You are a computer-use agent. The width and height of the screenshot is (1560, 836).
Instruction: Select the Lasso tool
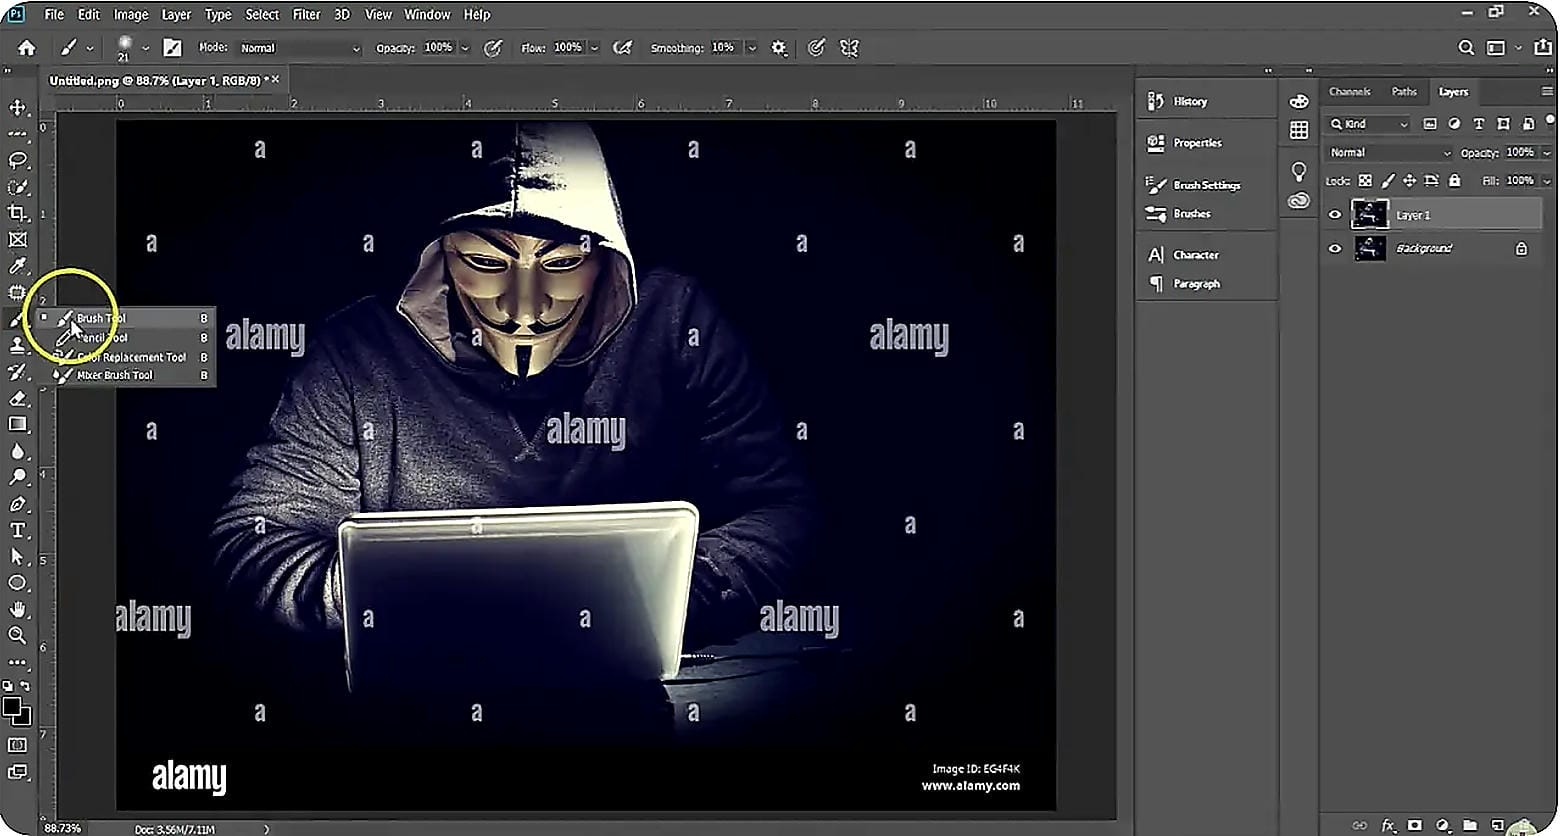pos(17,160)
